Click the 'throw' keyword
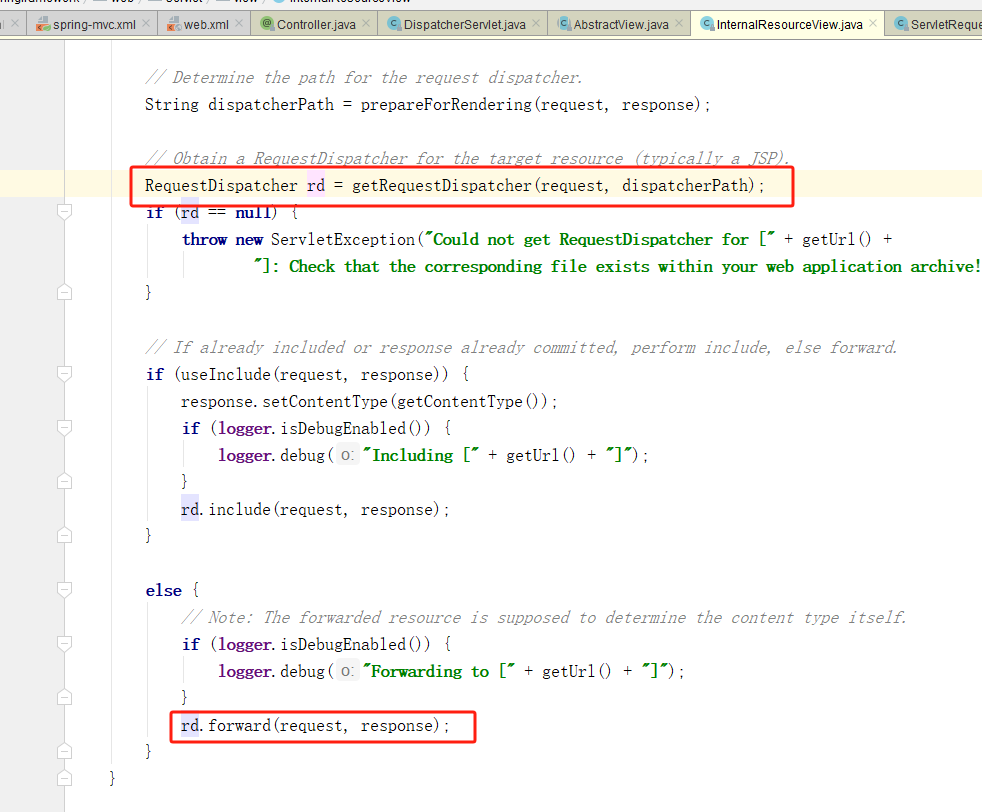 204,240
